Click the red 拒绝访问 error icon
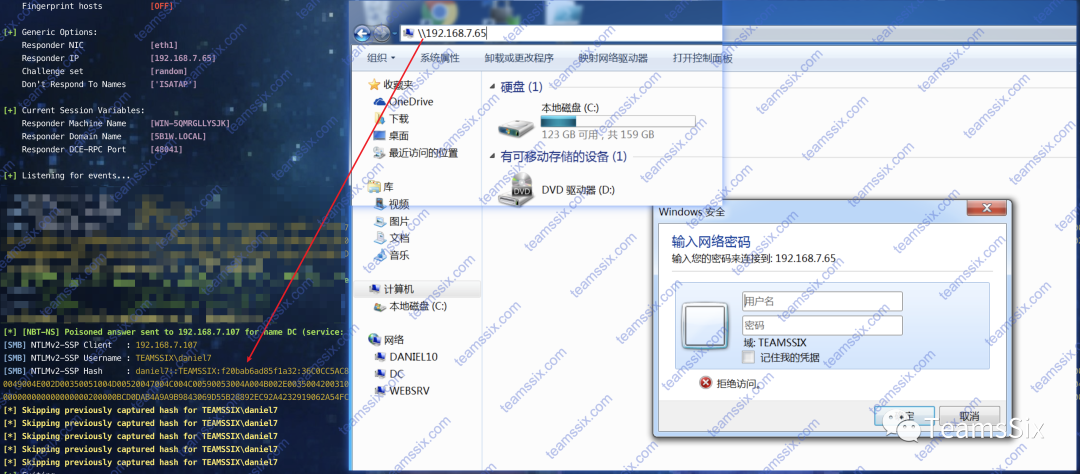1080x474 pixels. point(705,383)
